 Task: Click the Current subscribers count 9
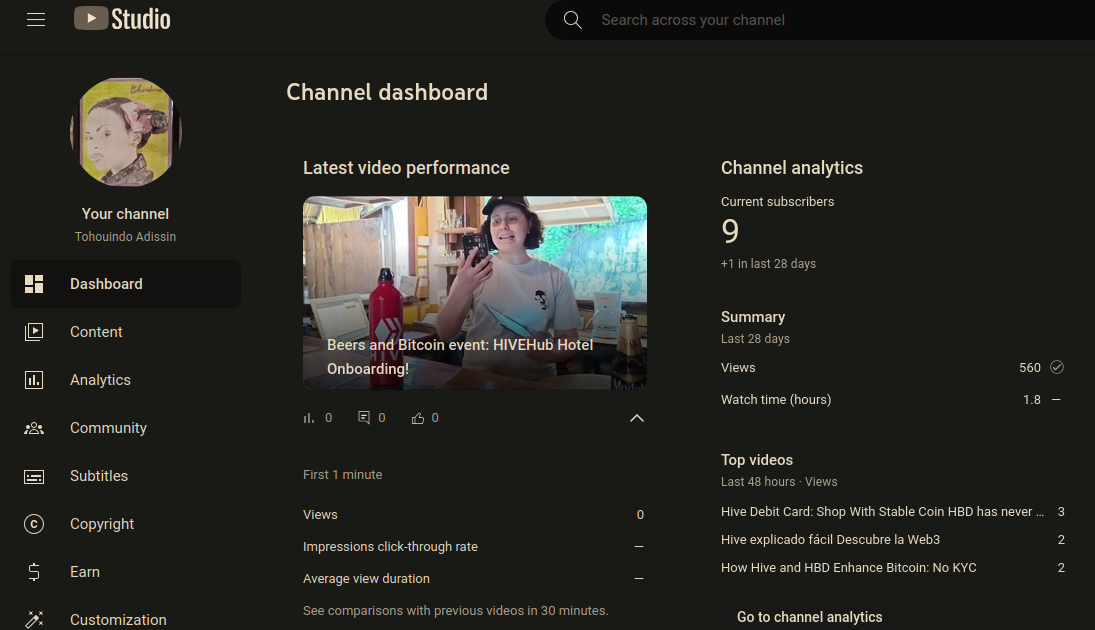pyautogui.click(x=730, y=231)
